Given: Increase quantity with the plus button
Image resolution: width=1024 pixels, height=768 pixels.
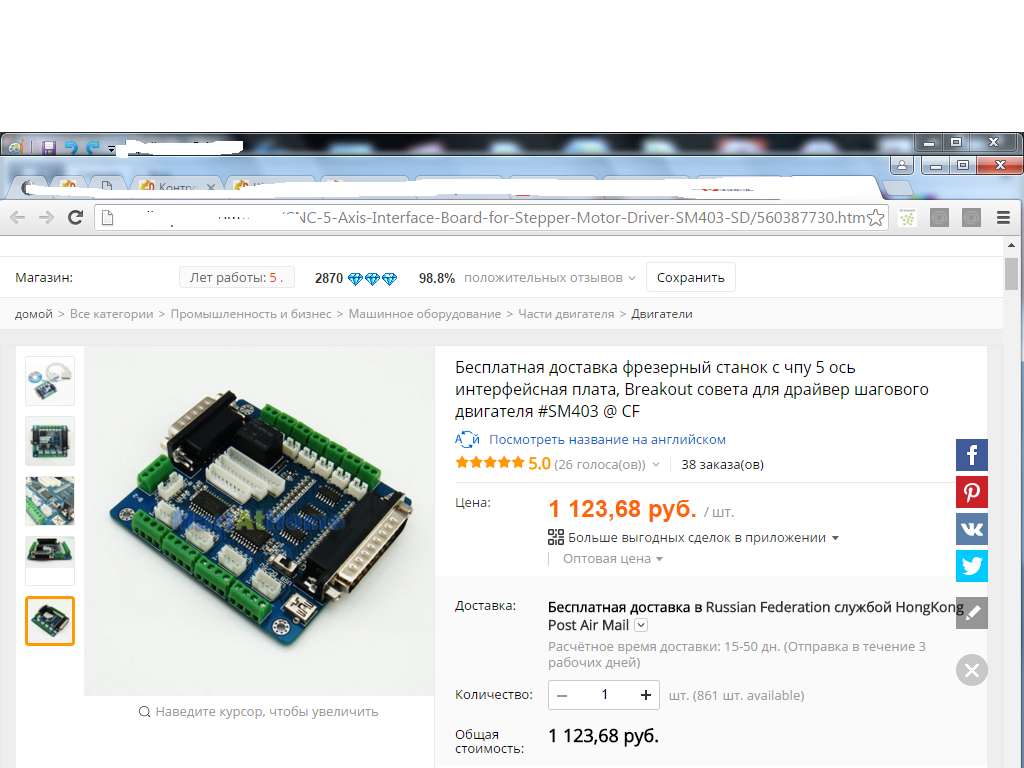Looking at the screenshot, I should pyautogui.click(x=646, y=695).
